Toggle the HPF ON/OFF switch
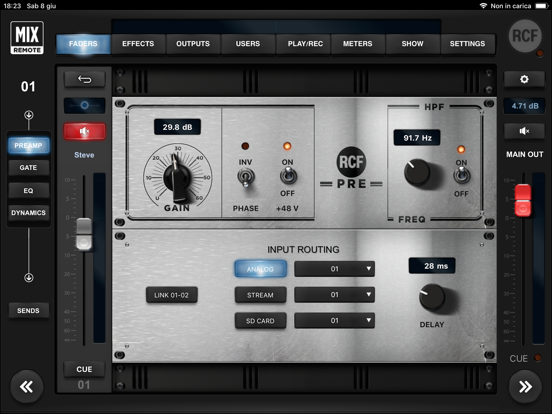The image size is (552, 414). [462, 175]
